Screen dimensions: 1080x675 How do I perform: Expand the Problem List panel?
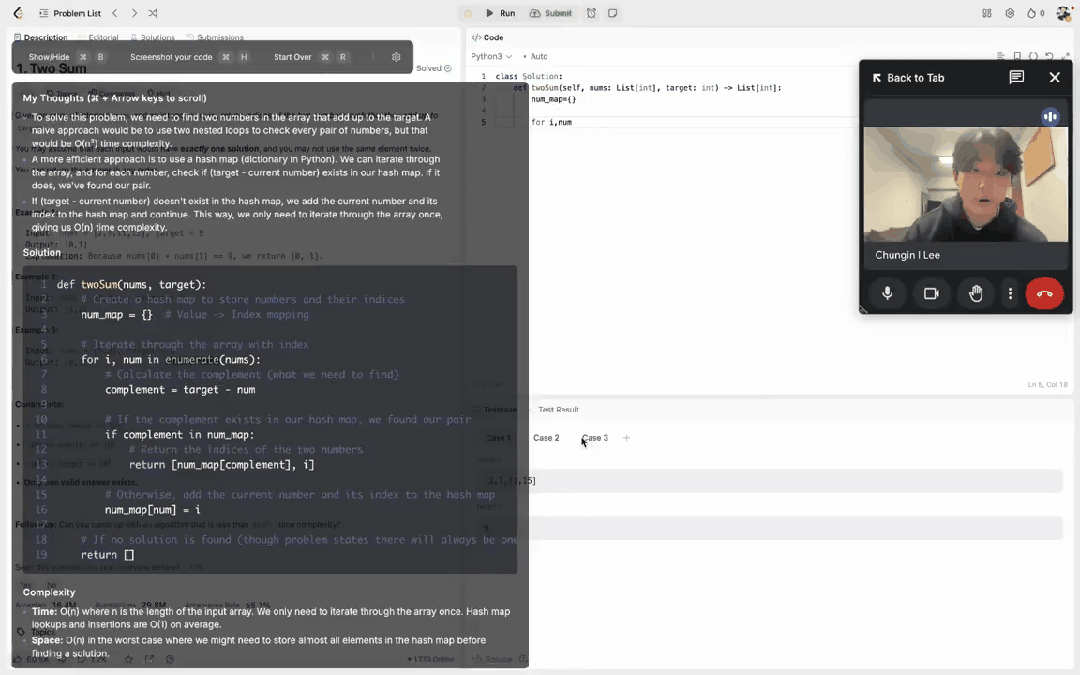coord(70,13)
